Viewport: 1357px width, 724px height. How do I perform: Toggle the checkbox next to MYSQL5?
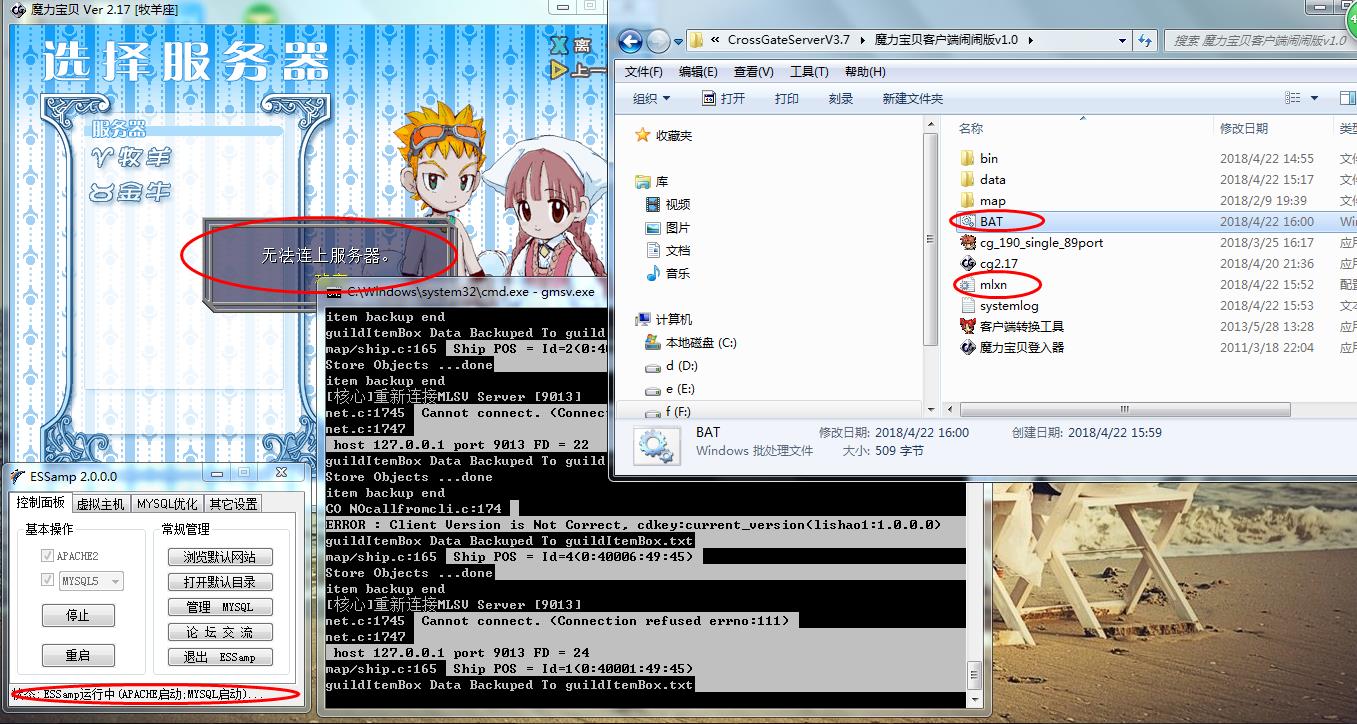click(47, 580)
